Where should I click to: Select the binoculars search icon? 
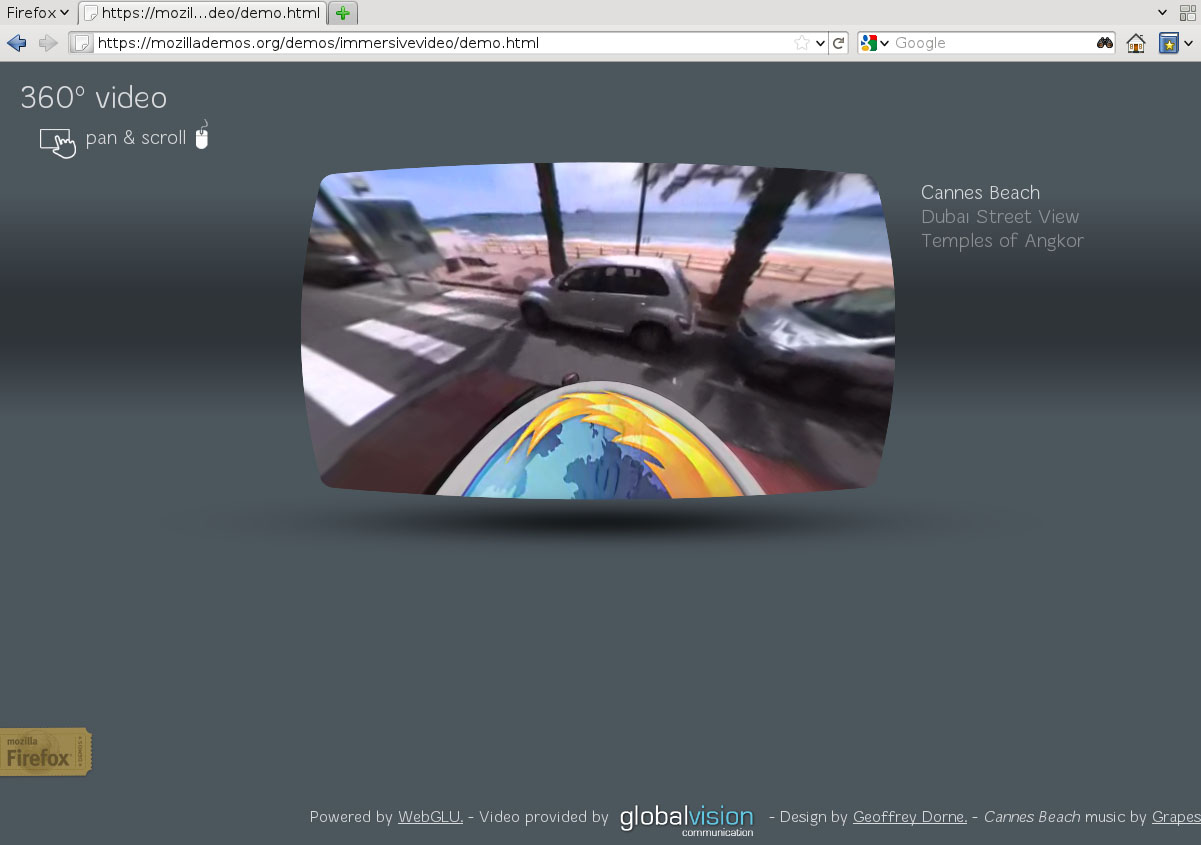(x=1103, y=43)
